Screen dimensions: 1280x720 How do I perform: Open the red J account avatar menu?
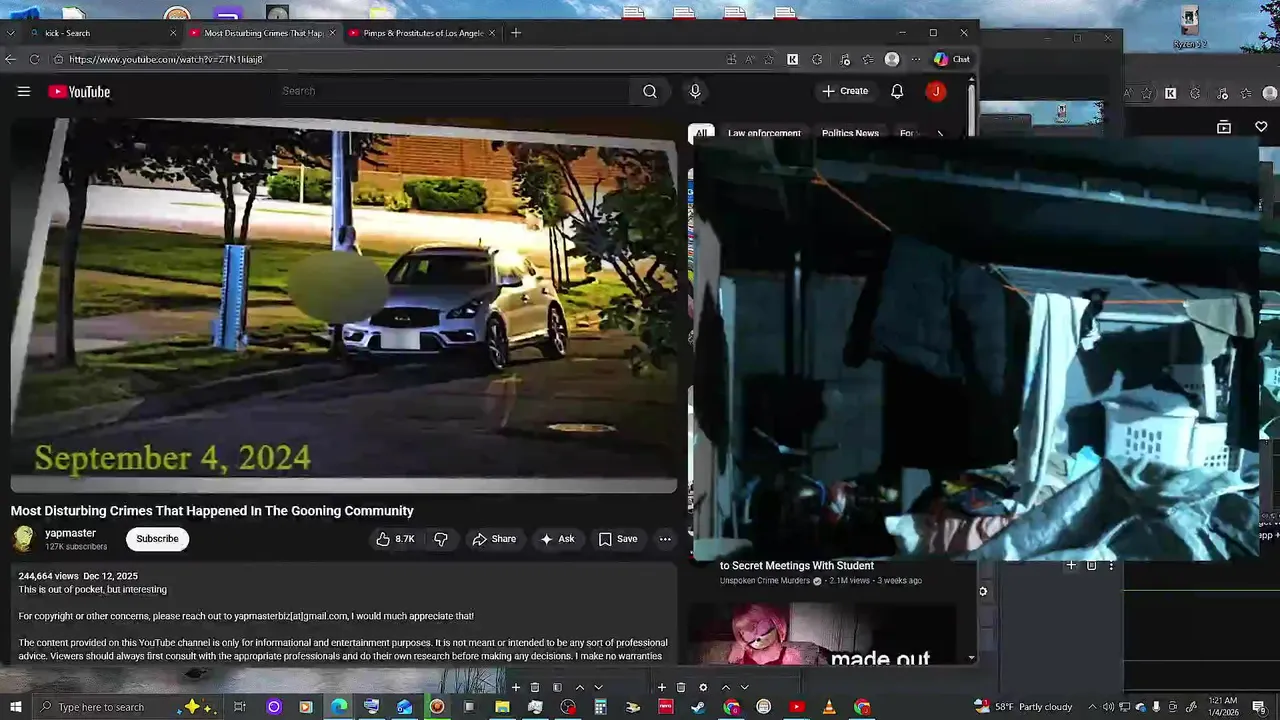click(x=936, y=91)
